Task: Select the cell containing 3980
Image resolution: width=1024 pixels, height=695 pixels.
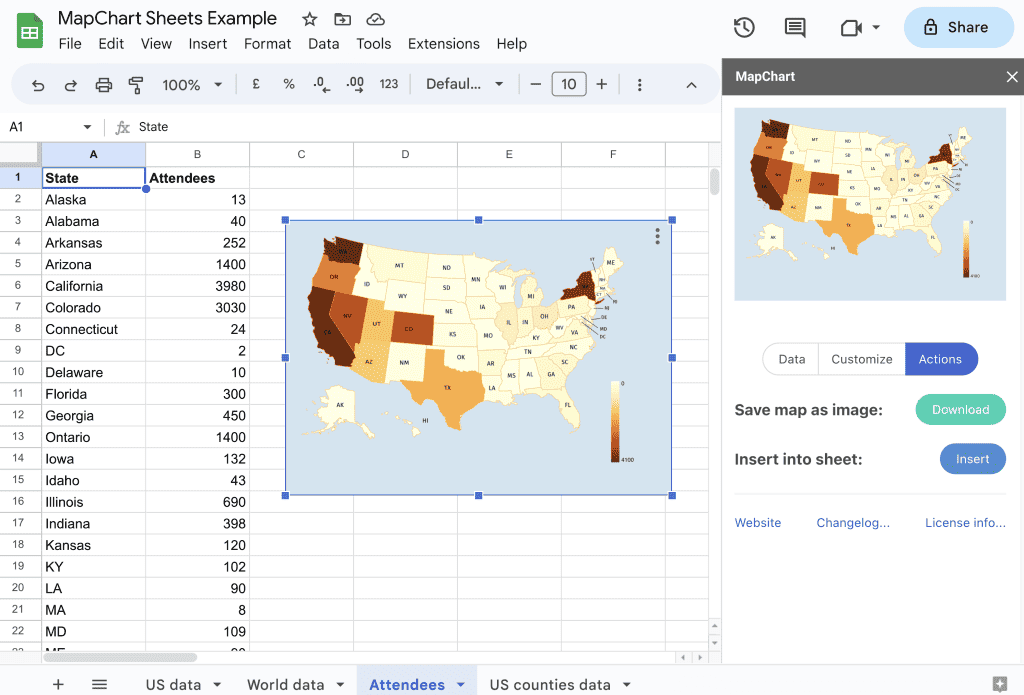Action: tap(197, 286)
